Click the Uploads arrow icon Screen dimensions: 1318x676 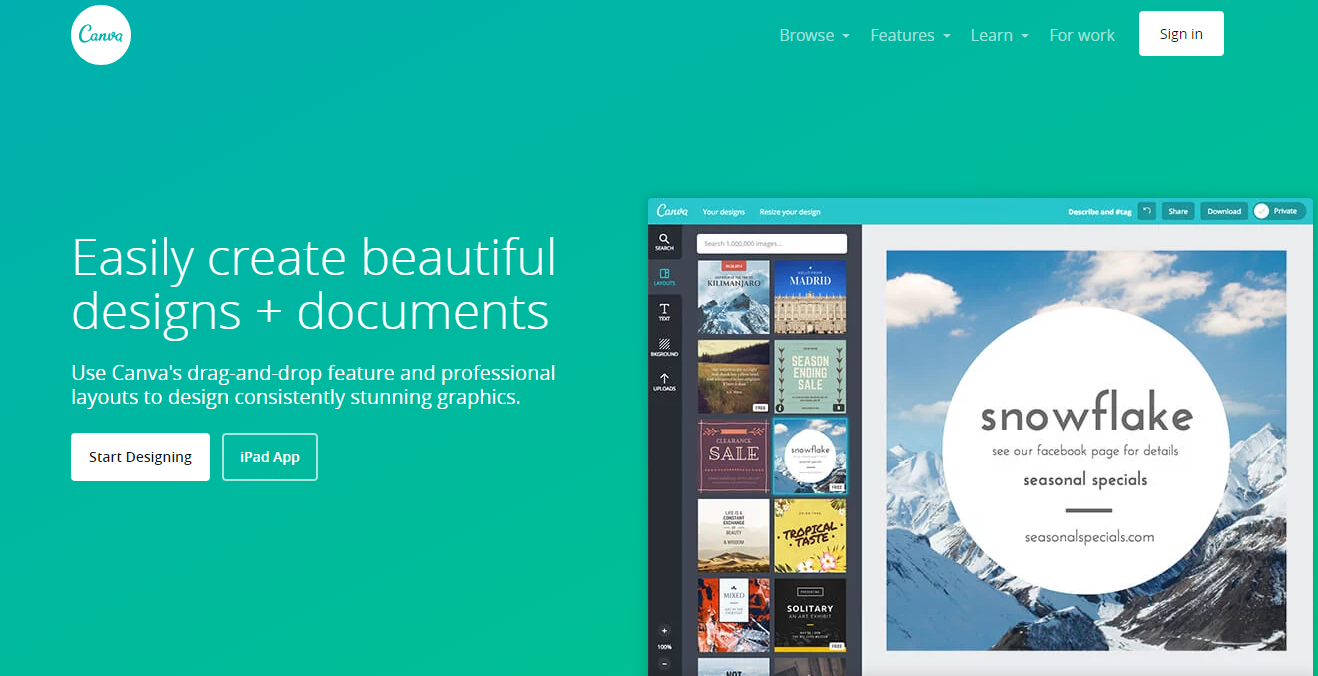pos(664,382)
